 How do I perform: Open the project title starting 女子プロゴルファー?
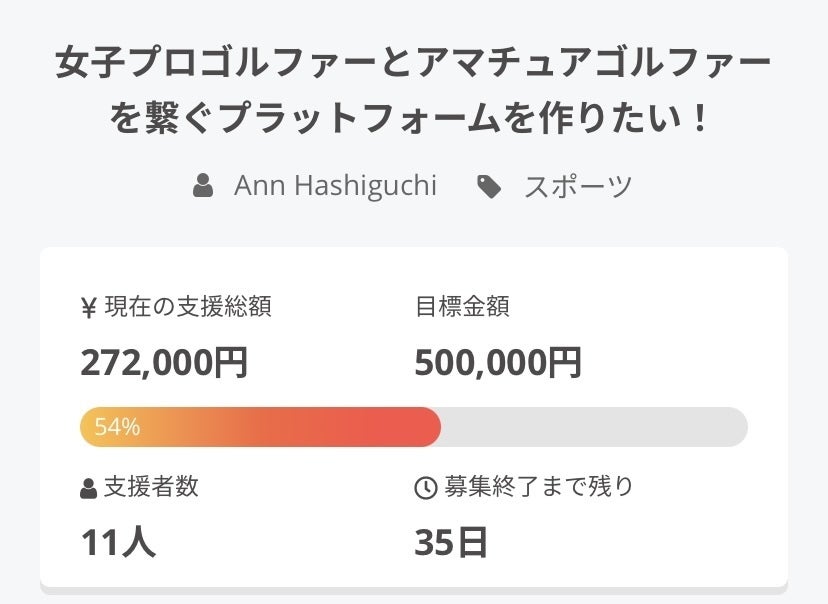click(413, 67)
